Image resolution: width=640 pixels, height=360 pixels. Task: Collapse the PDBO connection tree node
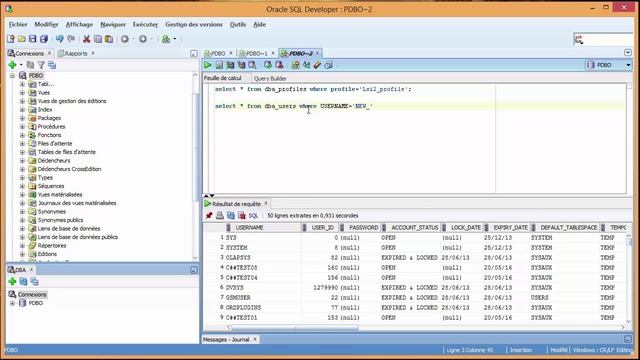12,76
